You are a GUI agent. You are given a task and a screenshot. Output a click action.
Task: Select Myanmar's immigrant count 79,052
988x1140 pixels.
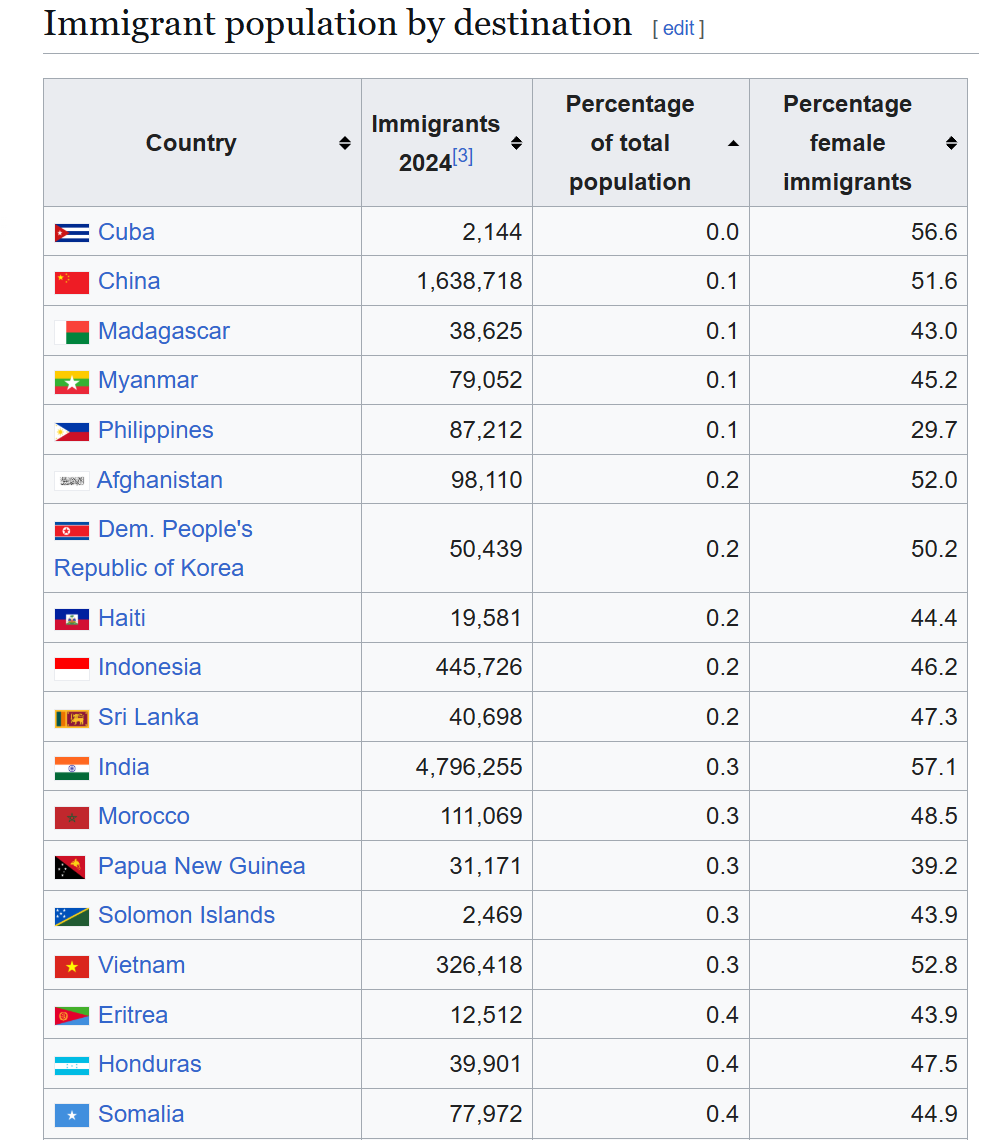click(x=486, y=380)
